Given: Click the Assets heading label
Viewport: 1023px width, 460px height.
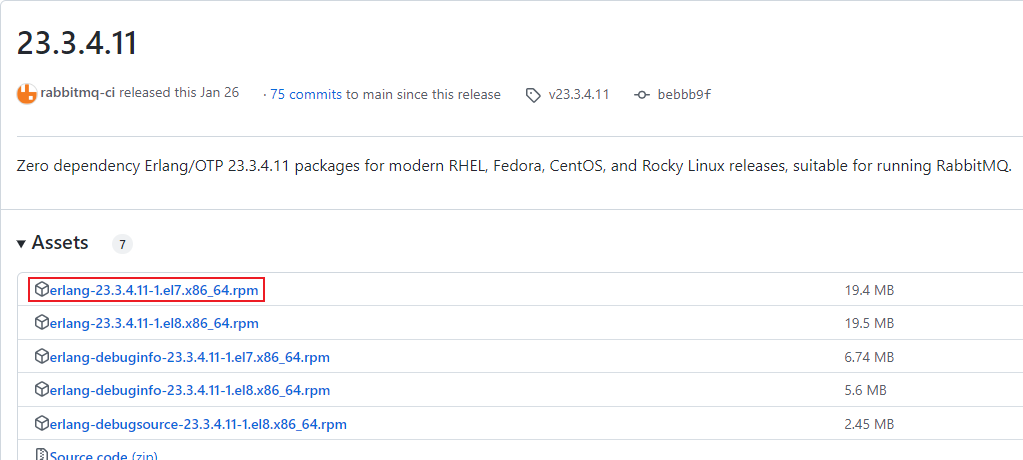Looking at the screenshot, I should pos(59,243).
